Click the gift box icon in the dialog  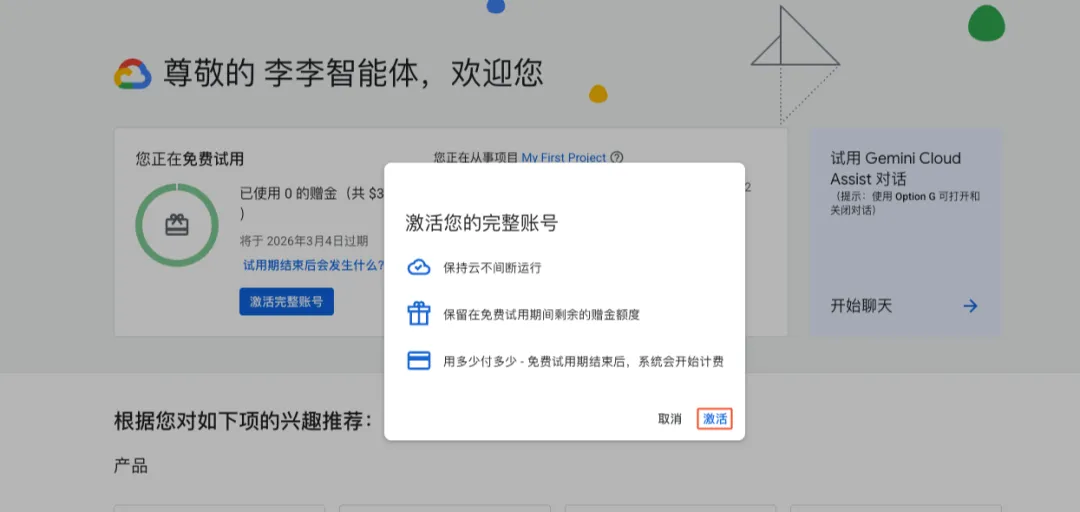[419, 314]
